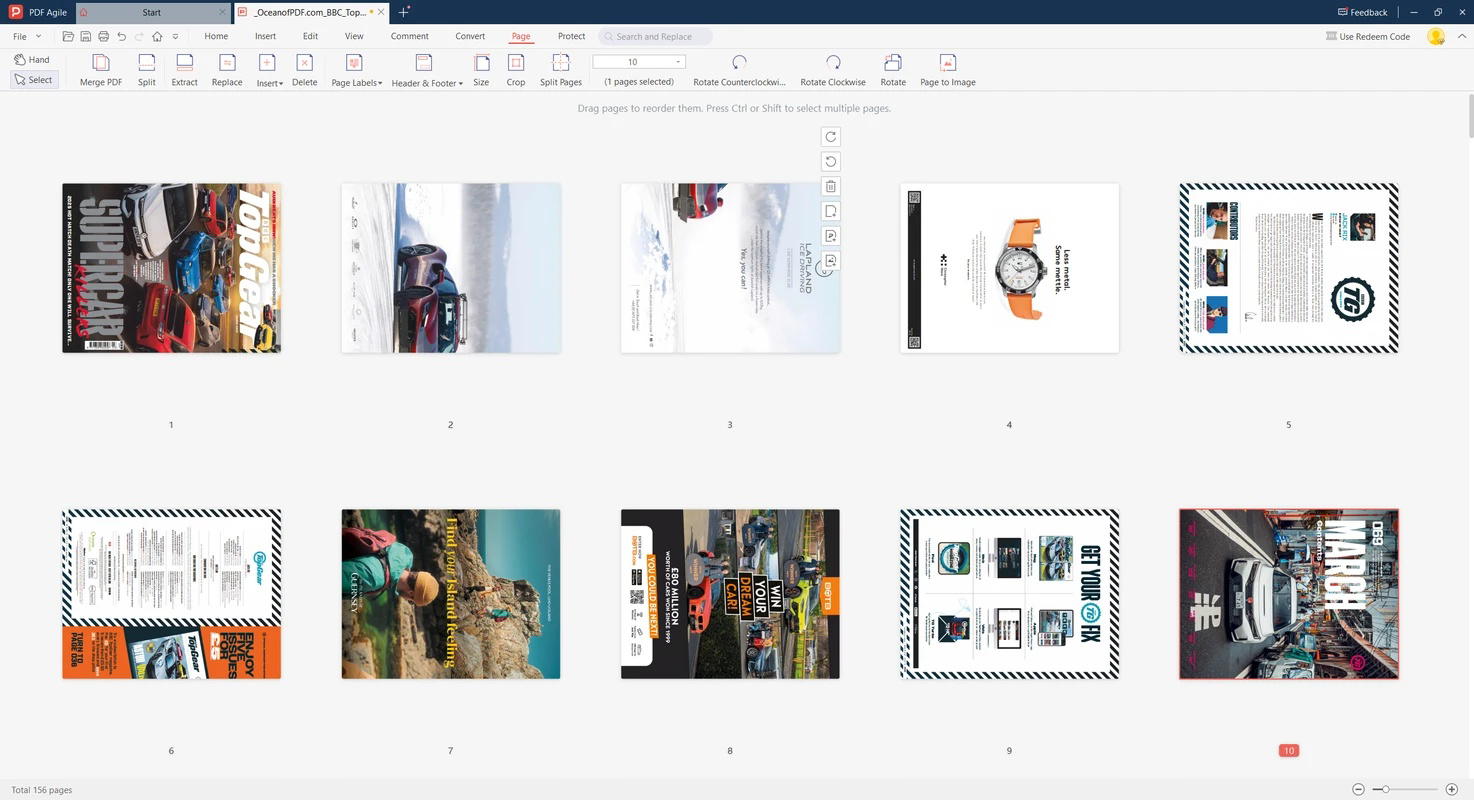
Task: Click Use Redeem Code button
Action: [x=1367, y=36]
